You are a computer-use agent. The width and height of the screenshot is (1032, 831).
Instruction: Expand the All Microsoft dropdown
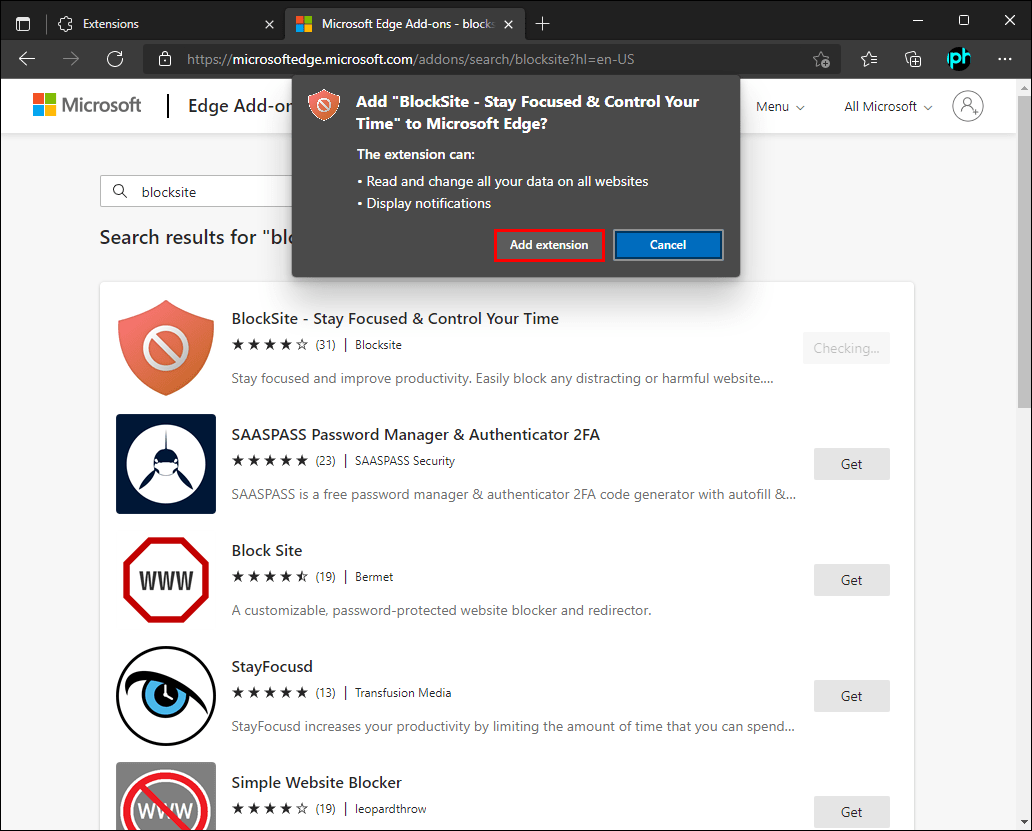886,105
